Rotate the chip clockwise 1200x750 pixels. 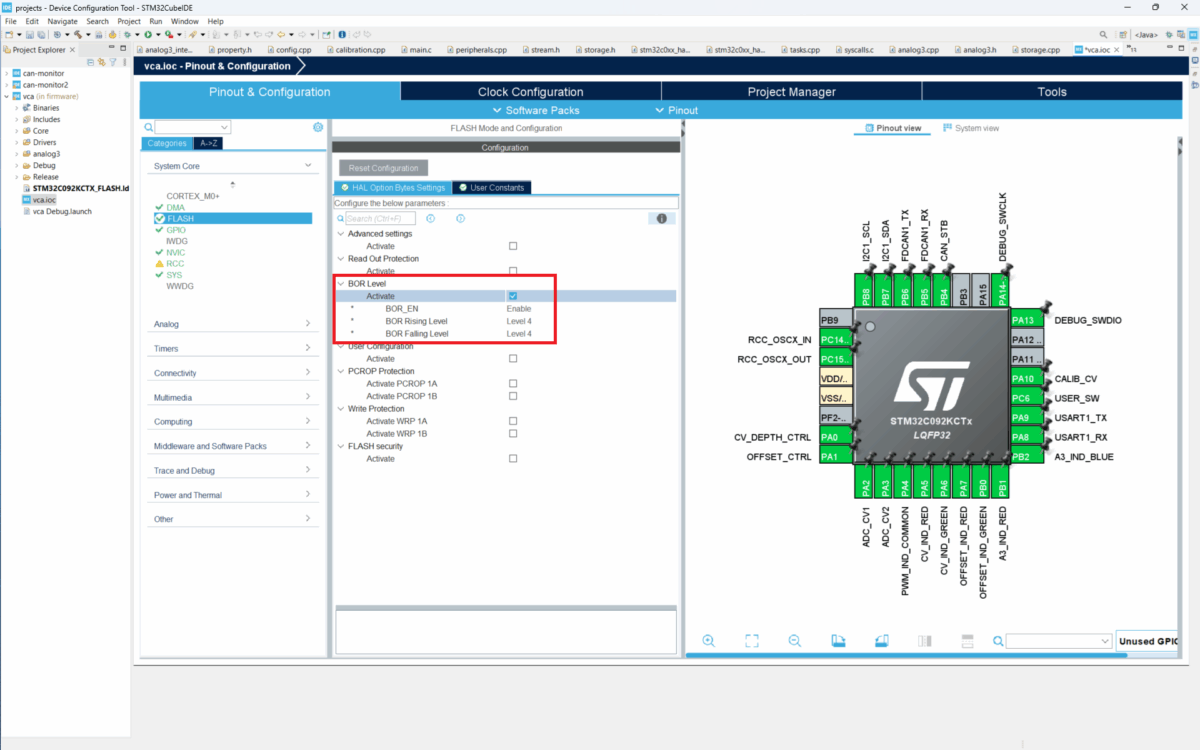838,641
